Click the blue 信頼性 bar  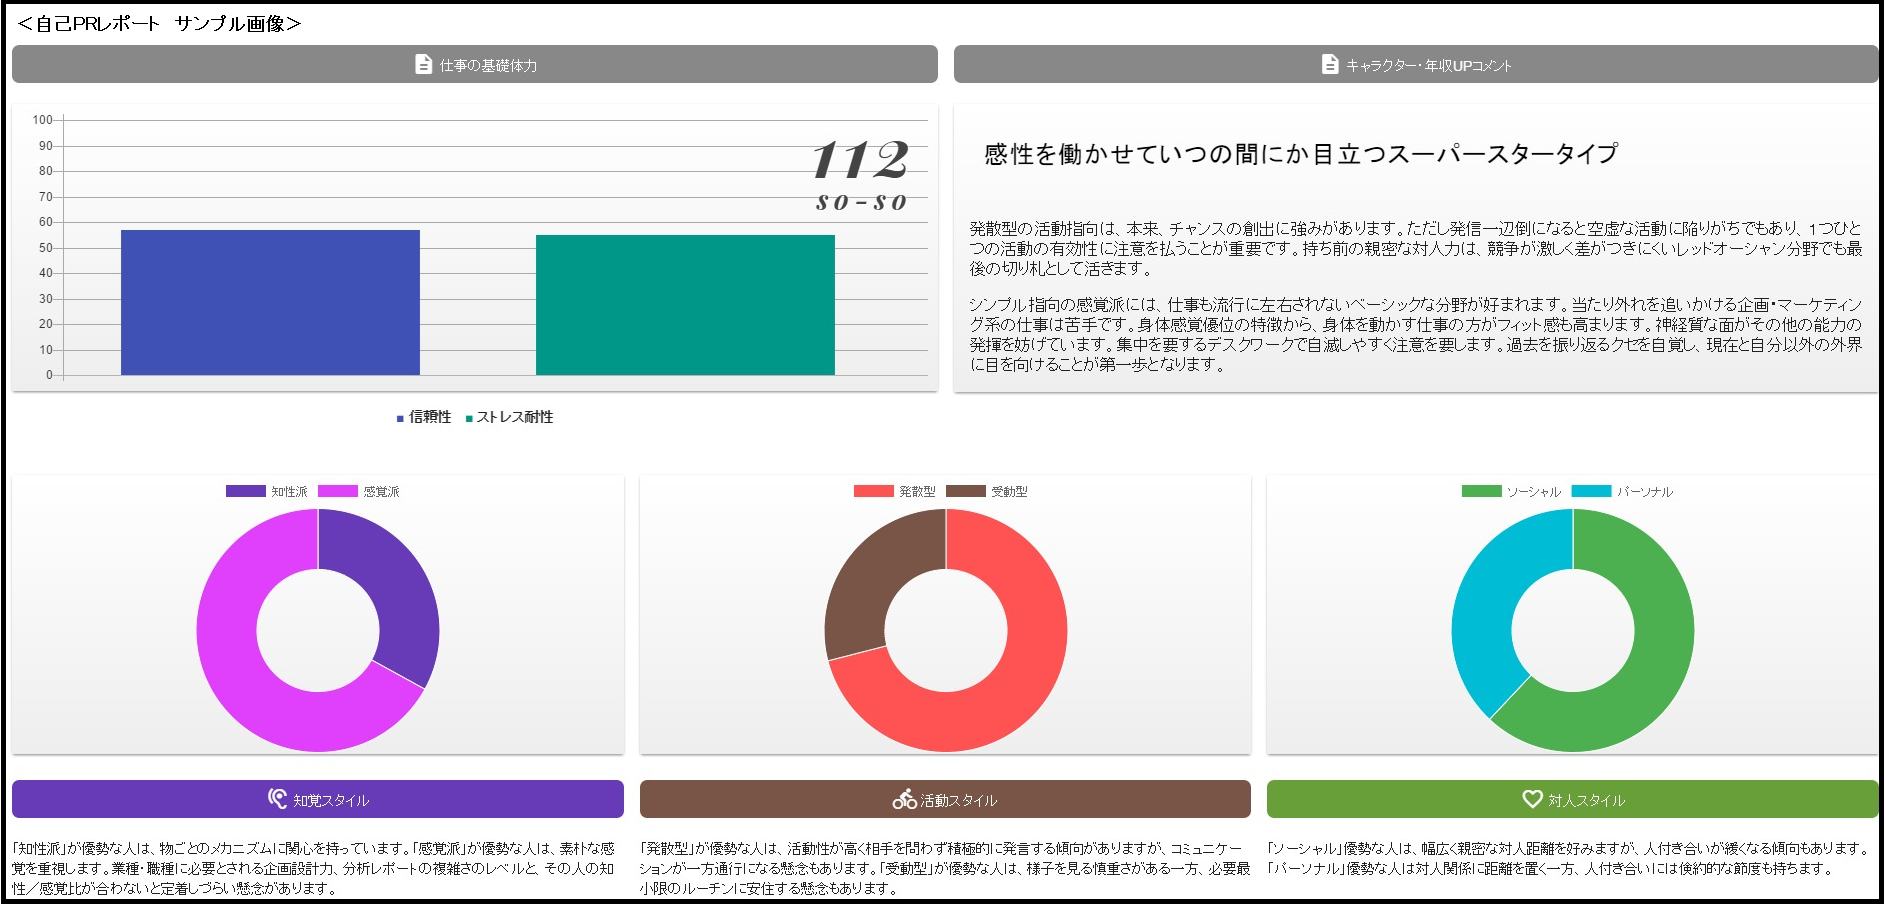(x=270, y=303)
